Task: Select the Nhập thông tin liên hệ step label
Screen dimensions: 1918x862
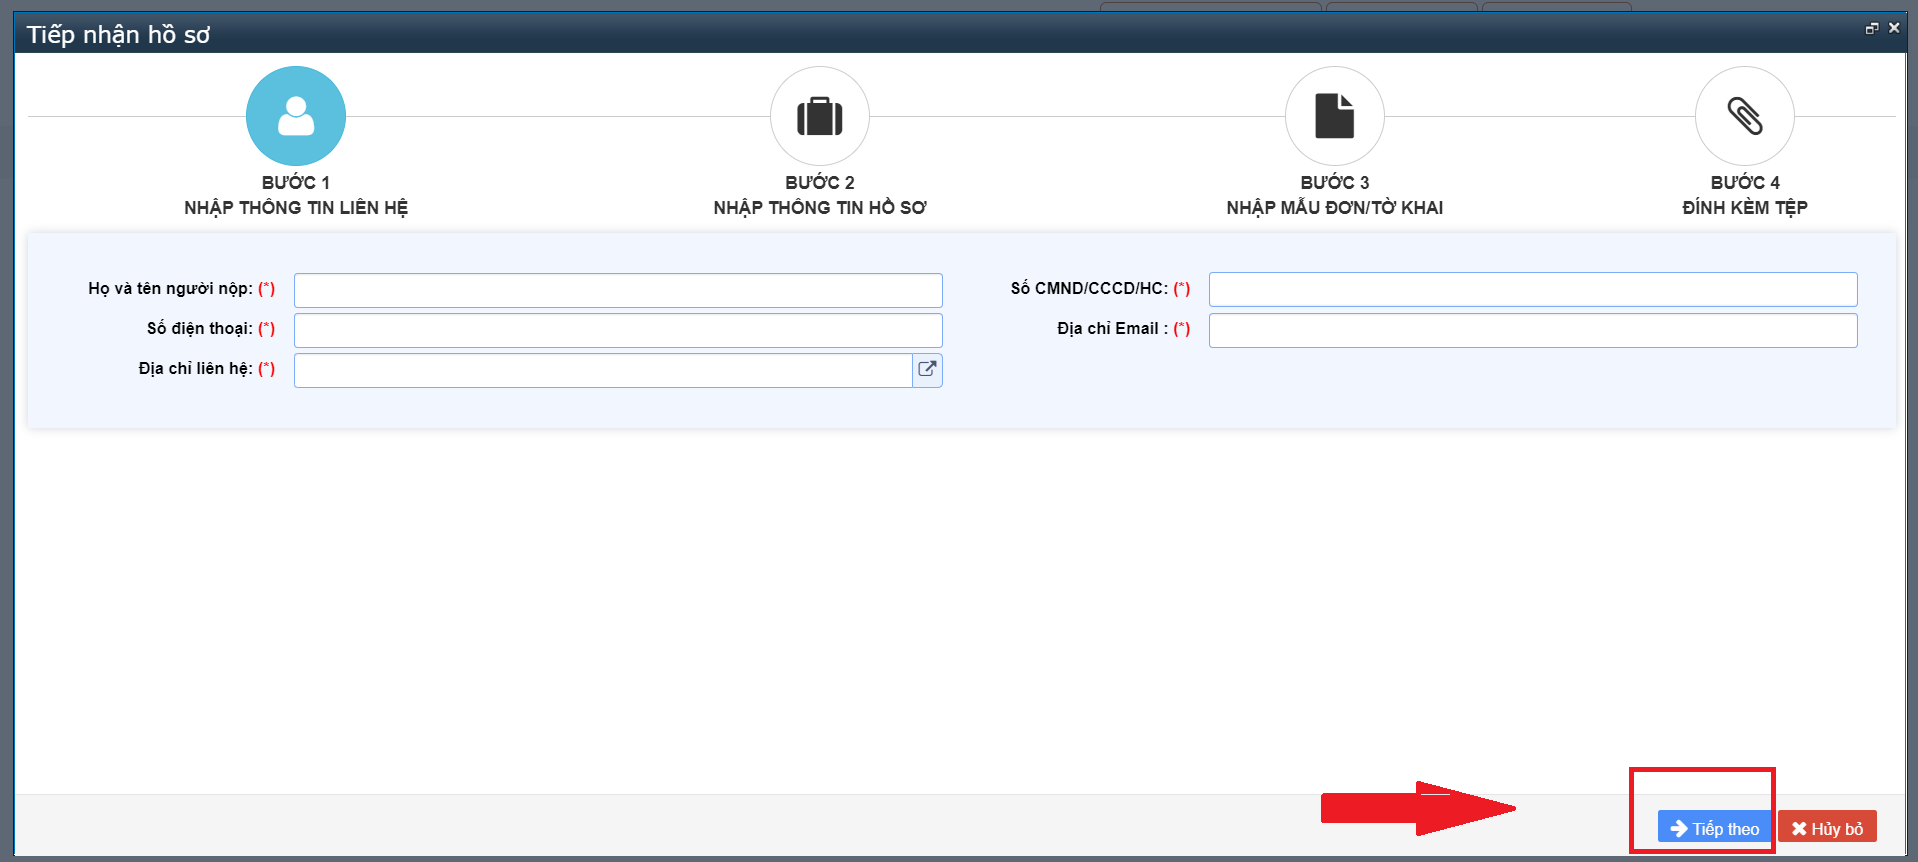Action: point(296,207)
